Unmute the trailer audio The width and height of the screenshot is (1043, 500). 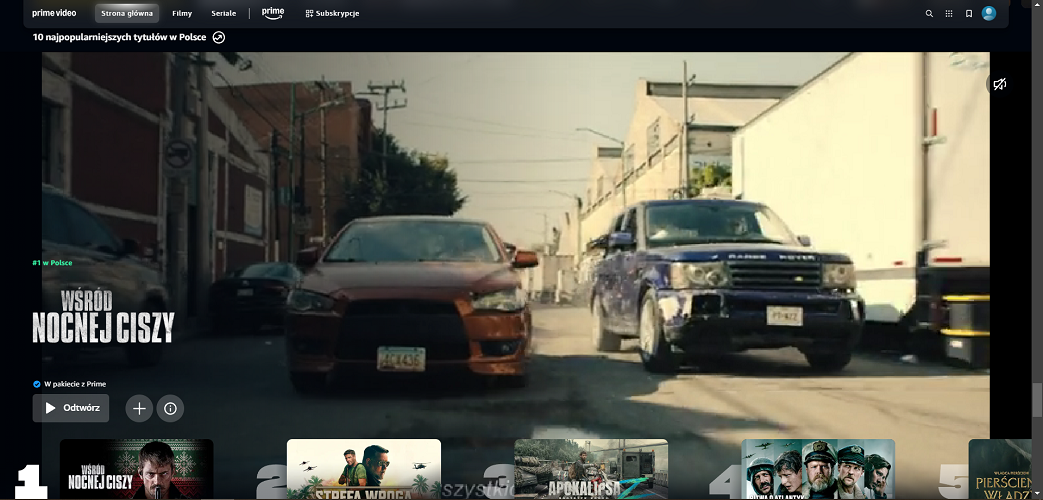point(999,85)
